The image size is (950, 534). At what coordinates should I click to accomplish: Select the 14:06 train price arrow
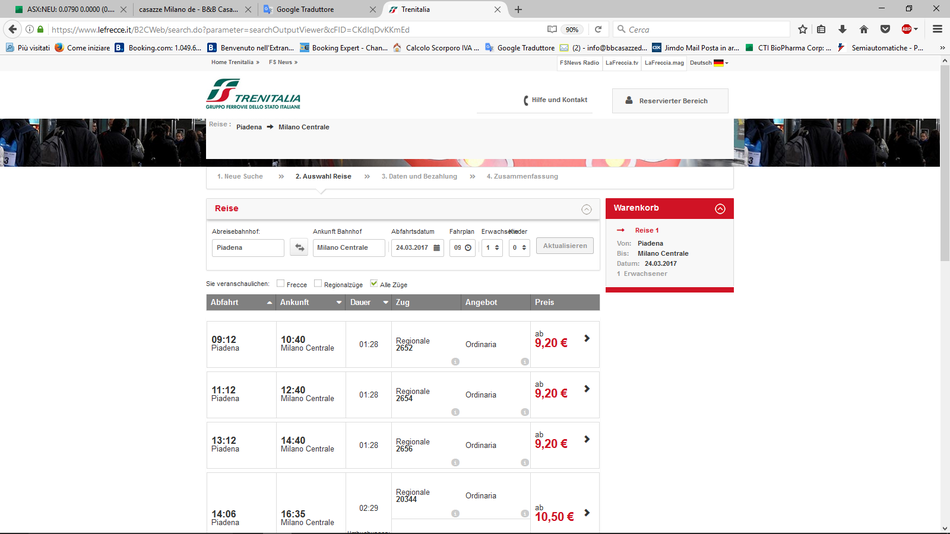586,513
